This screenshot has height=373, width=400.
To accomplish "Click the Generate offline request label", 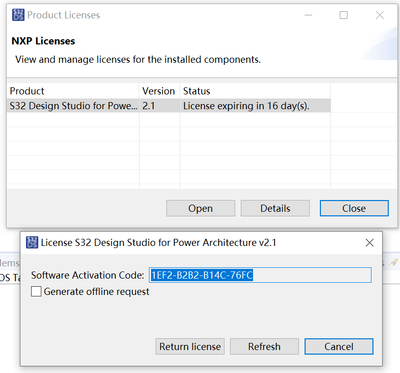I will click(96, 292).
